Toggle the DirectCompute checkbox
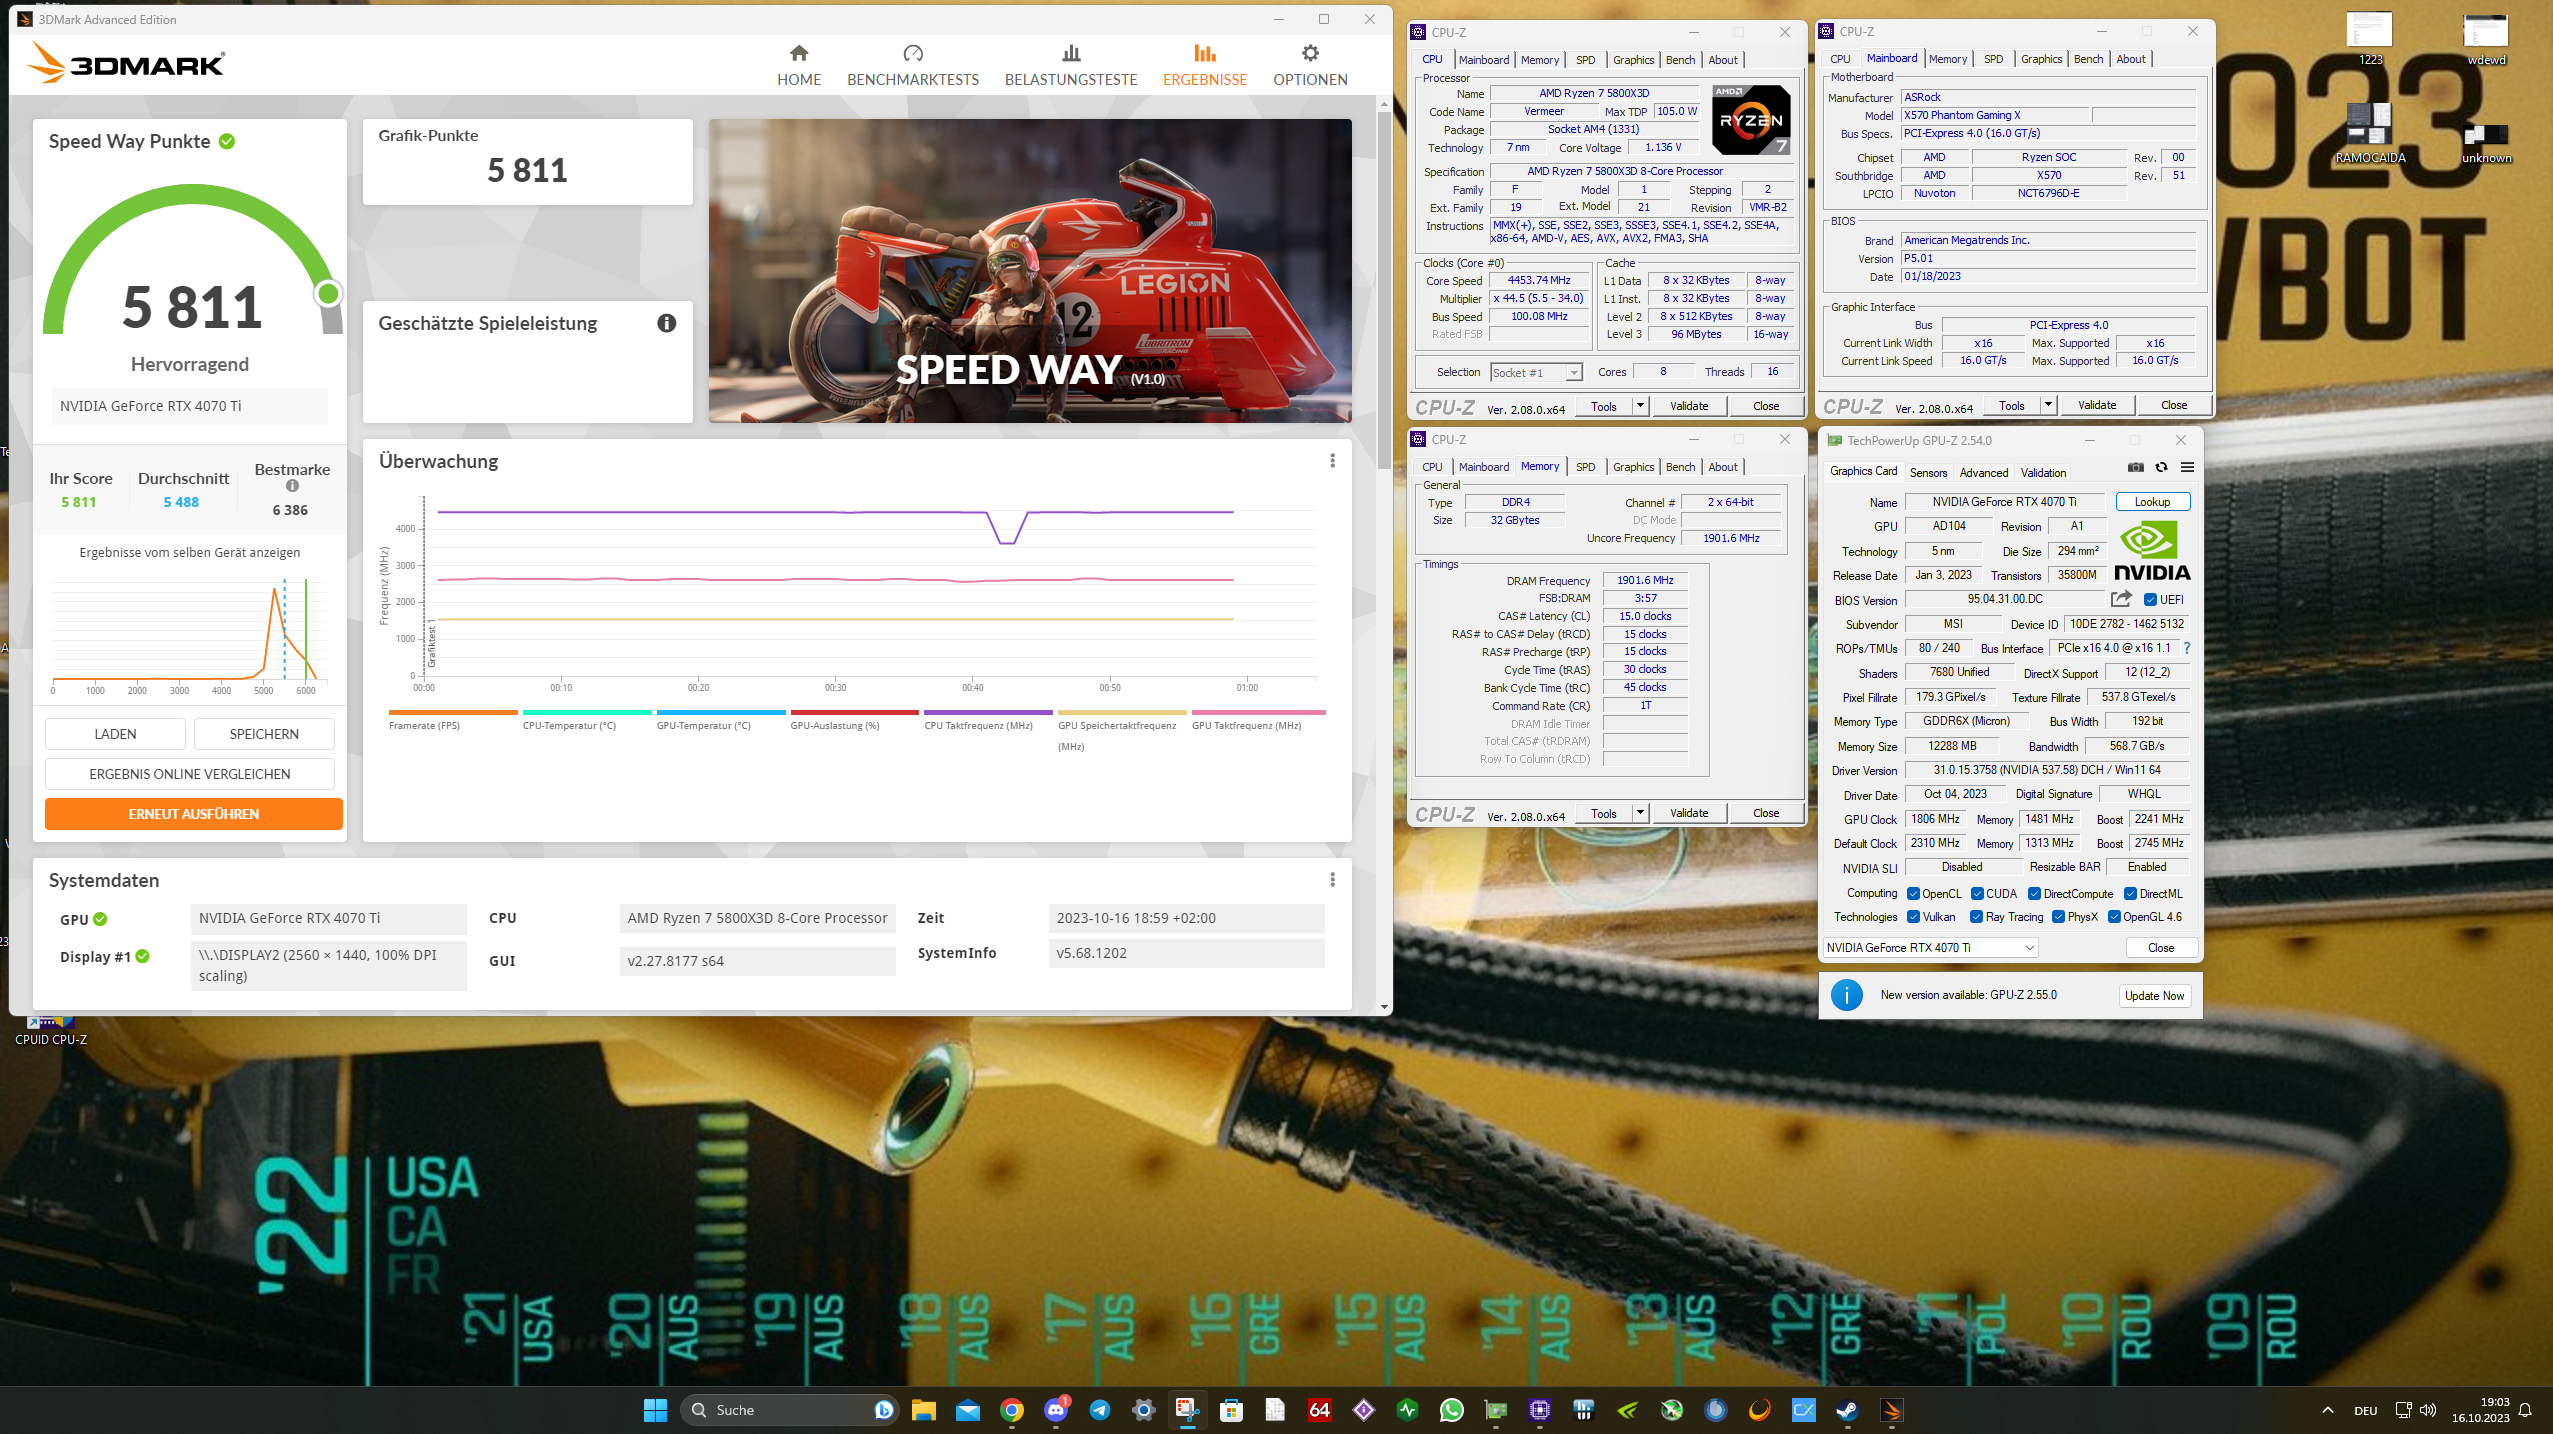Viewport: 2553px width, 1434px height. pyautogui.click(x=2034, y=894)
